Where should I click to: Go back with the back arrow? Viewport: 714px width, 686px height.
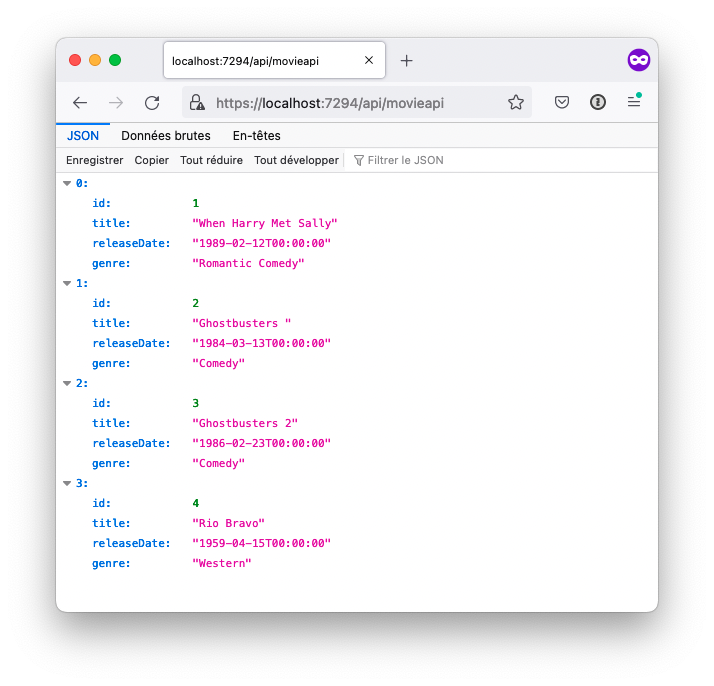[x=80, y=103]
